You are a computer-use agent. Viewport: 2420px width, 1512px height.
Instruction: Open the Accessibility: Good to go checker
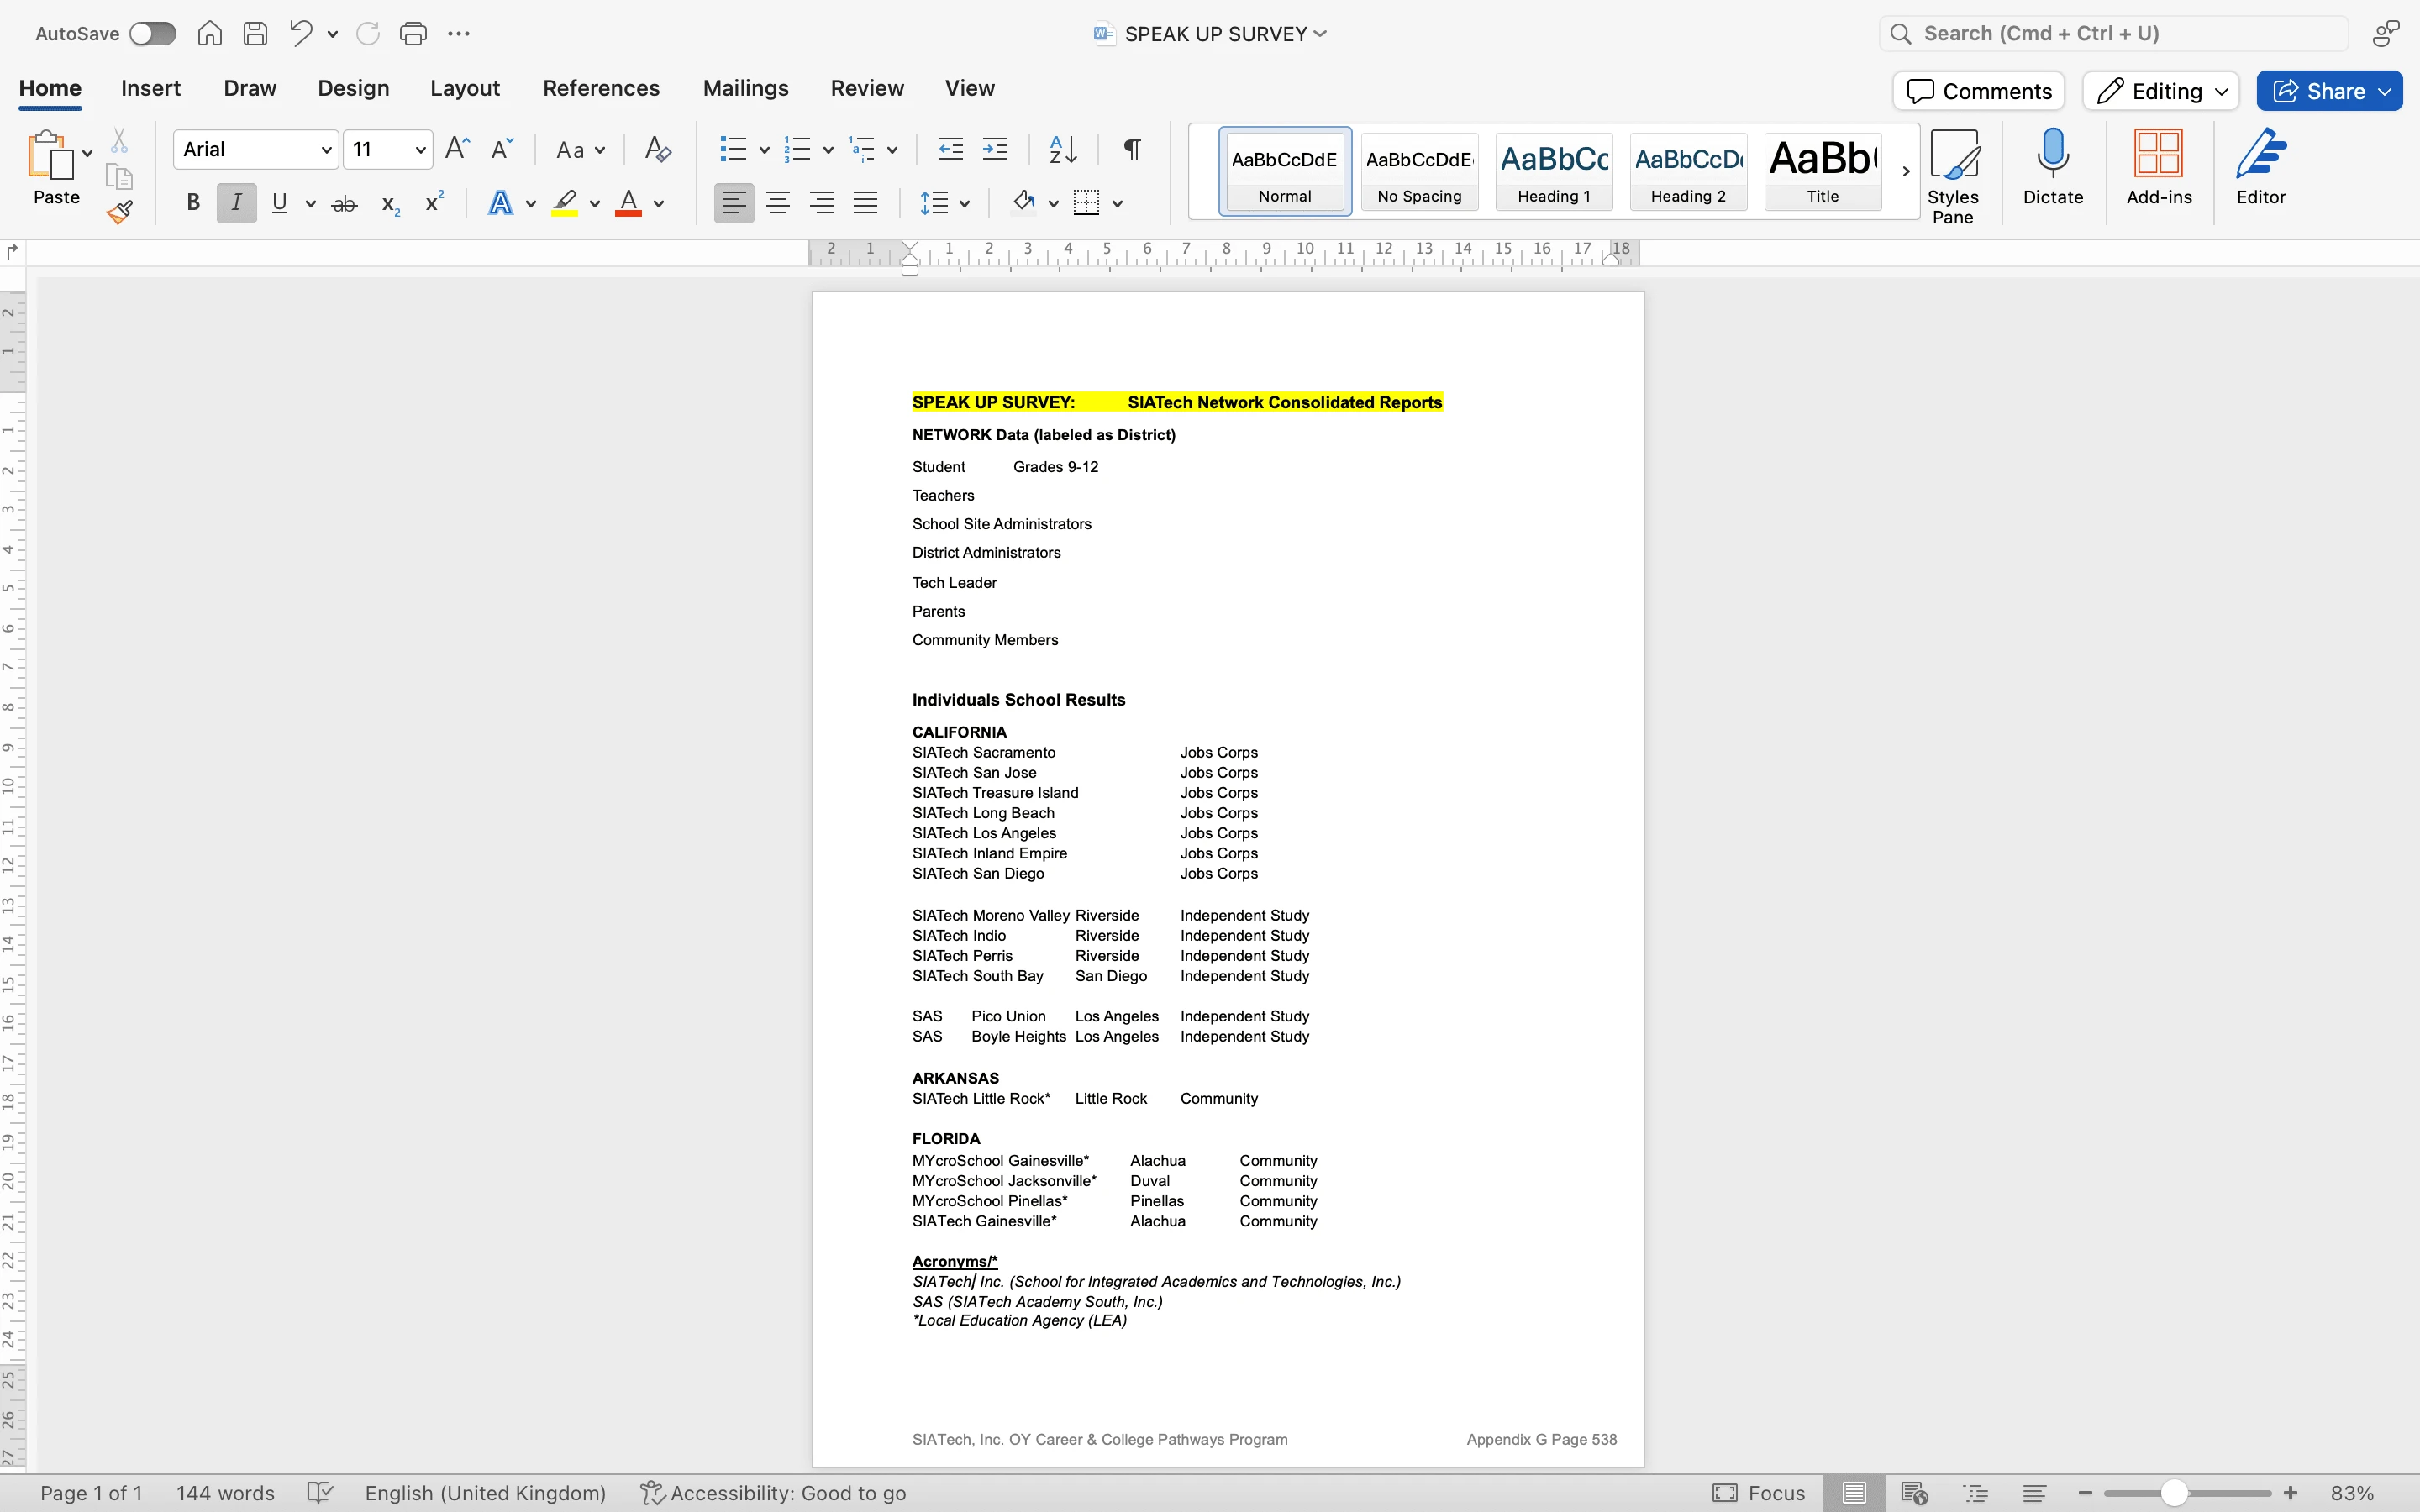point(773,1492)
